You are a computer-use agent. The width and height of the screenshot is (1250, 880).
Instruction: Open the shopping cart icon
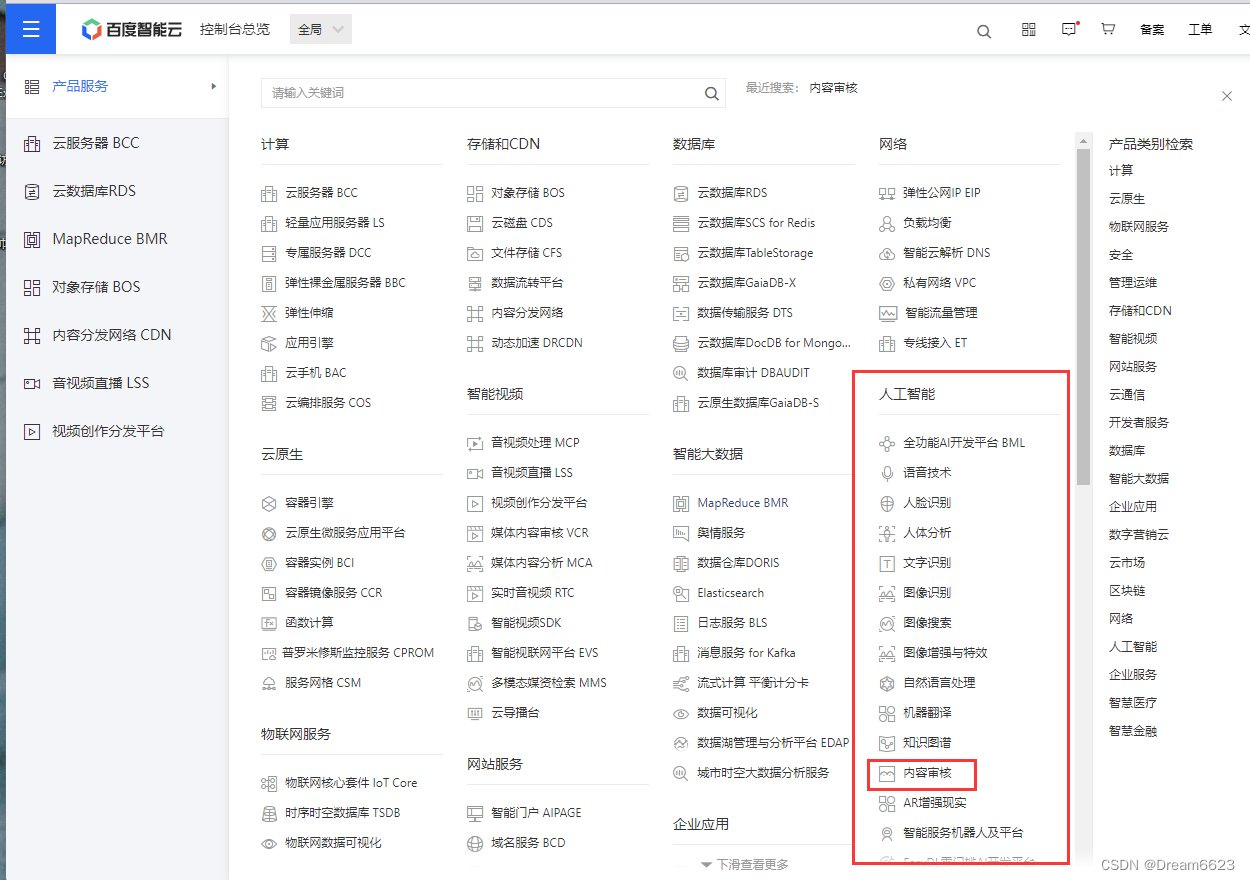[x=1108, y=30]
